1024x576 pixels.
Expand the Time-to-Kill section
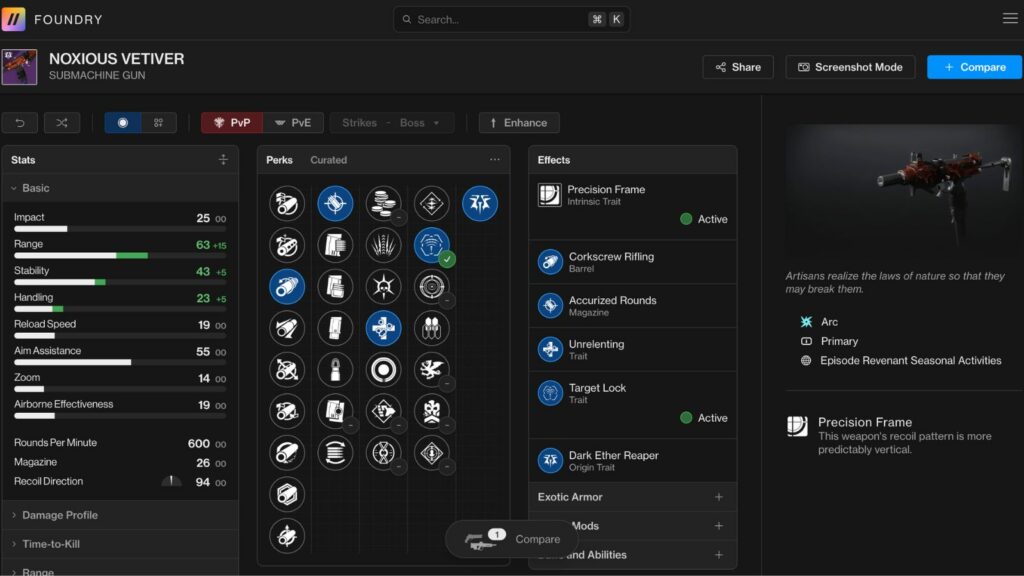pyautogui.click(x=120, y=544)
